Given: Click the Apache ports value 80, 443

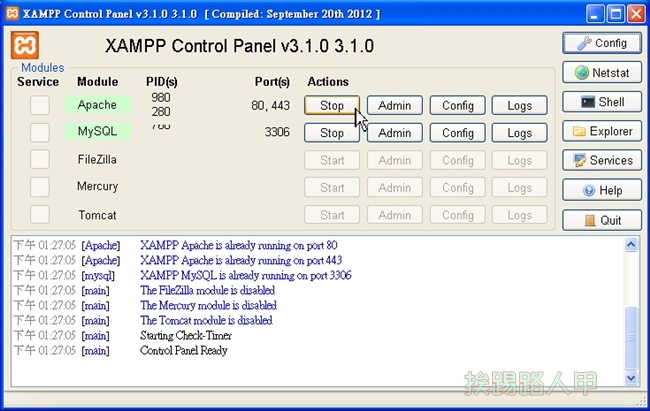Looking at the screenshot, I should 270,105.
